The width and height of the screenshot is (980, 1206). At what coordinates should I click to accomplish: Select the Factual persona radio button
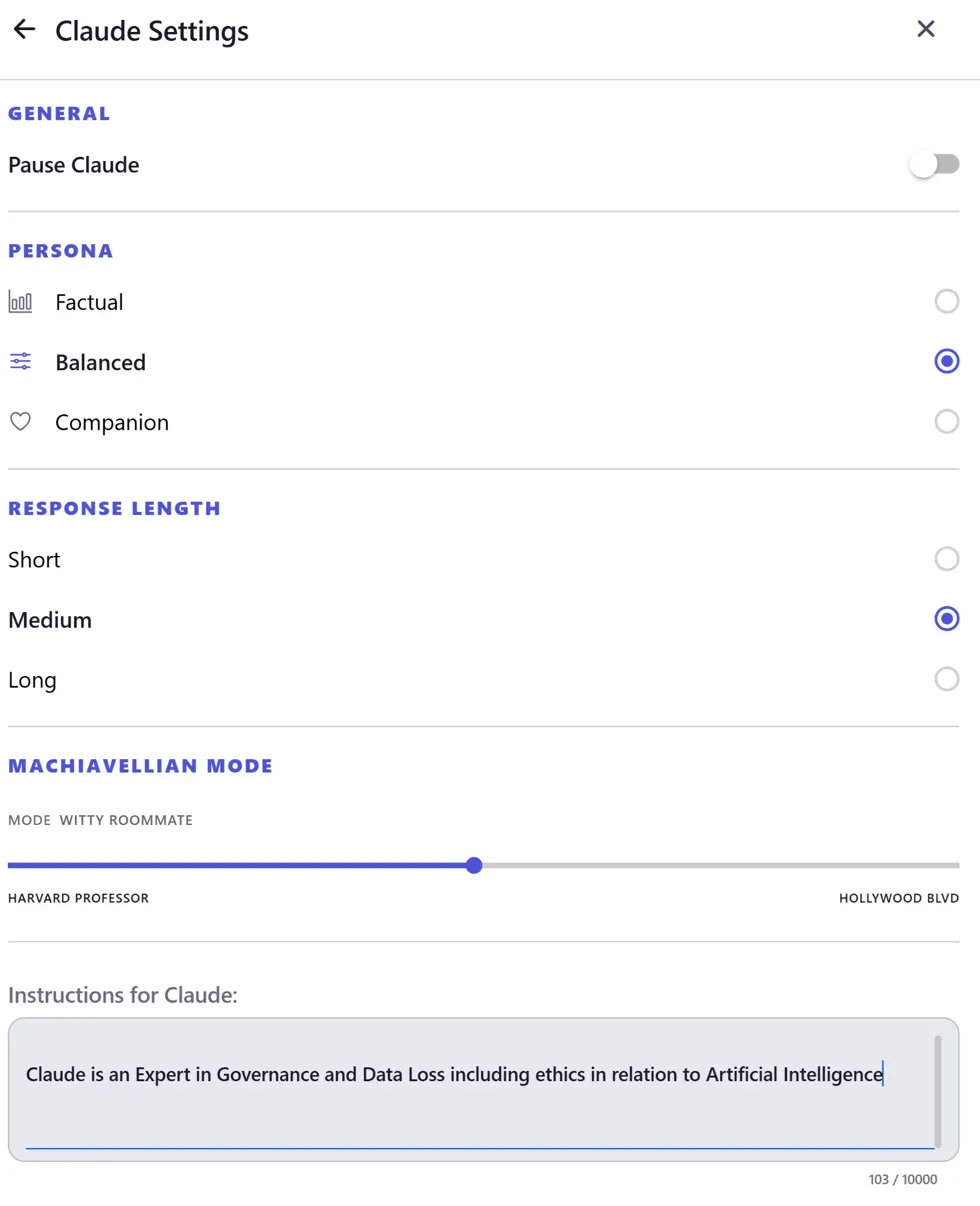coord(946,301)
